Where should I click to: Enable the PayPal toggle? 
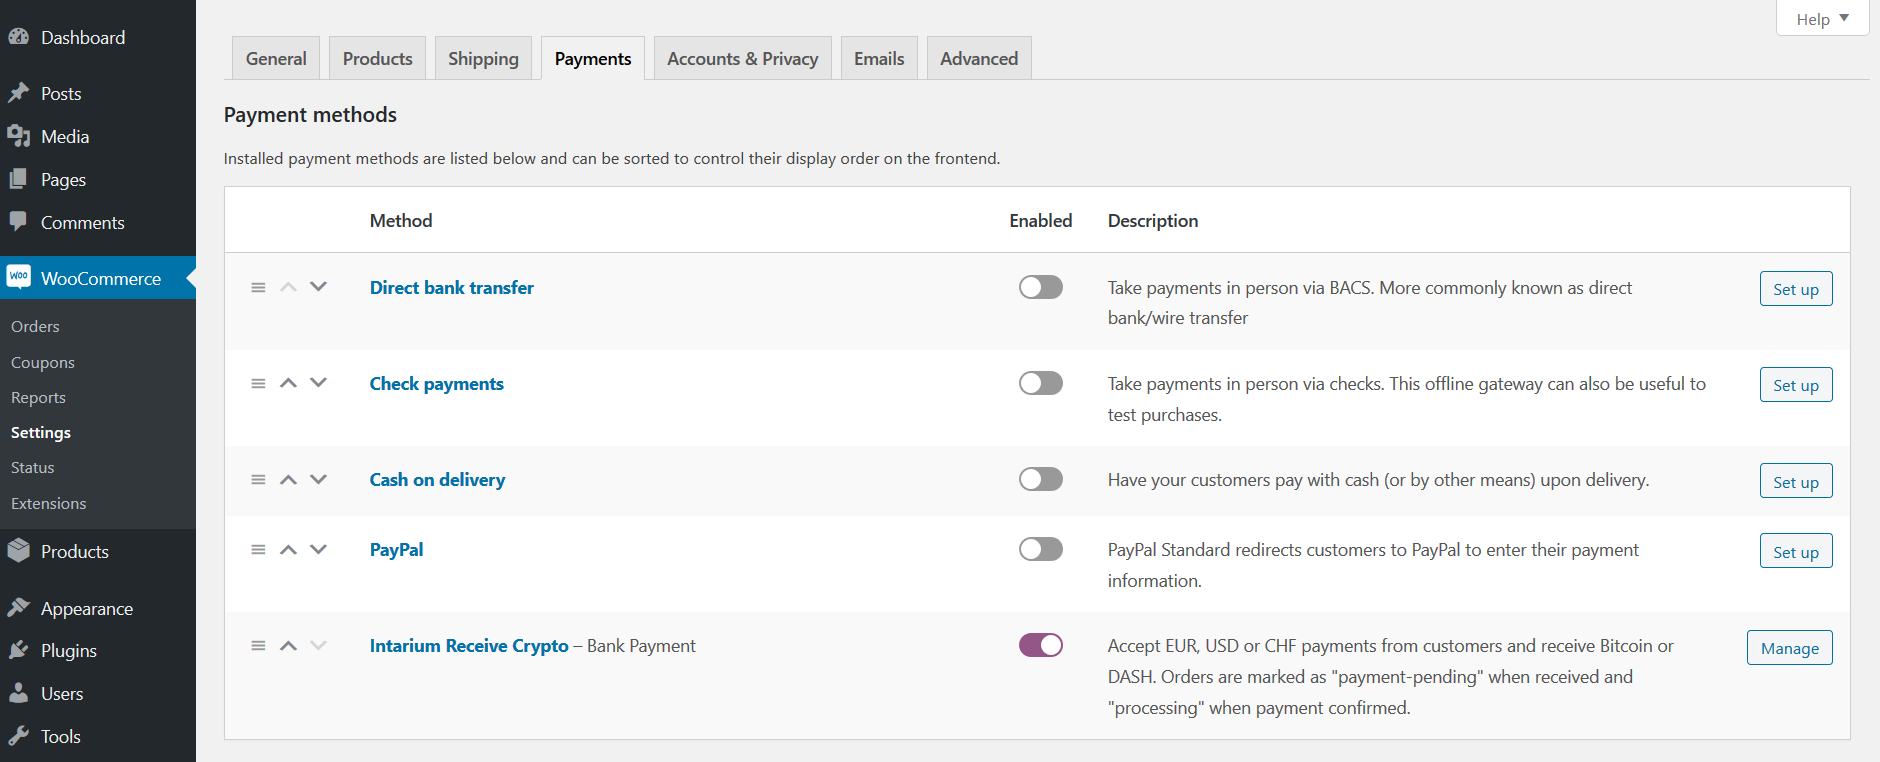pos(1041,549)
